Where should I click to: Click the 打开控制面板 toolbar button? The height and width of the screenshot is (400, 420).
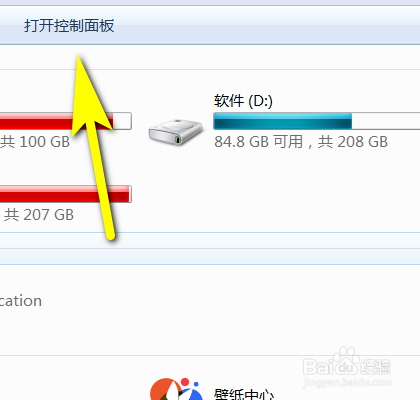[x=69, y=26]
